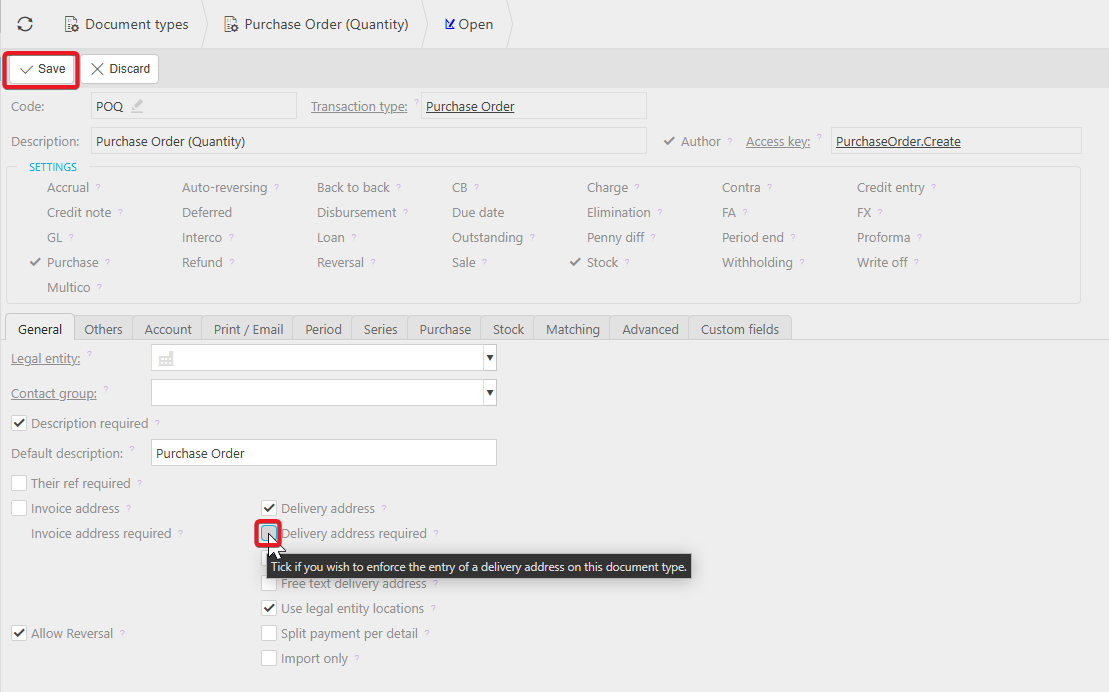Open the Advanced tab
The image size is (1109, 692).
coord(650,329)
